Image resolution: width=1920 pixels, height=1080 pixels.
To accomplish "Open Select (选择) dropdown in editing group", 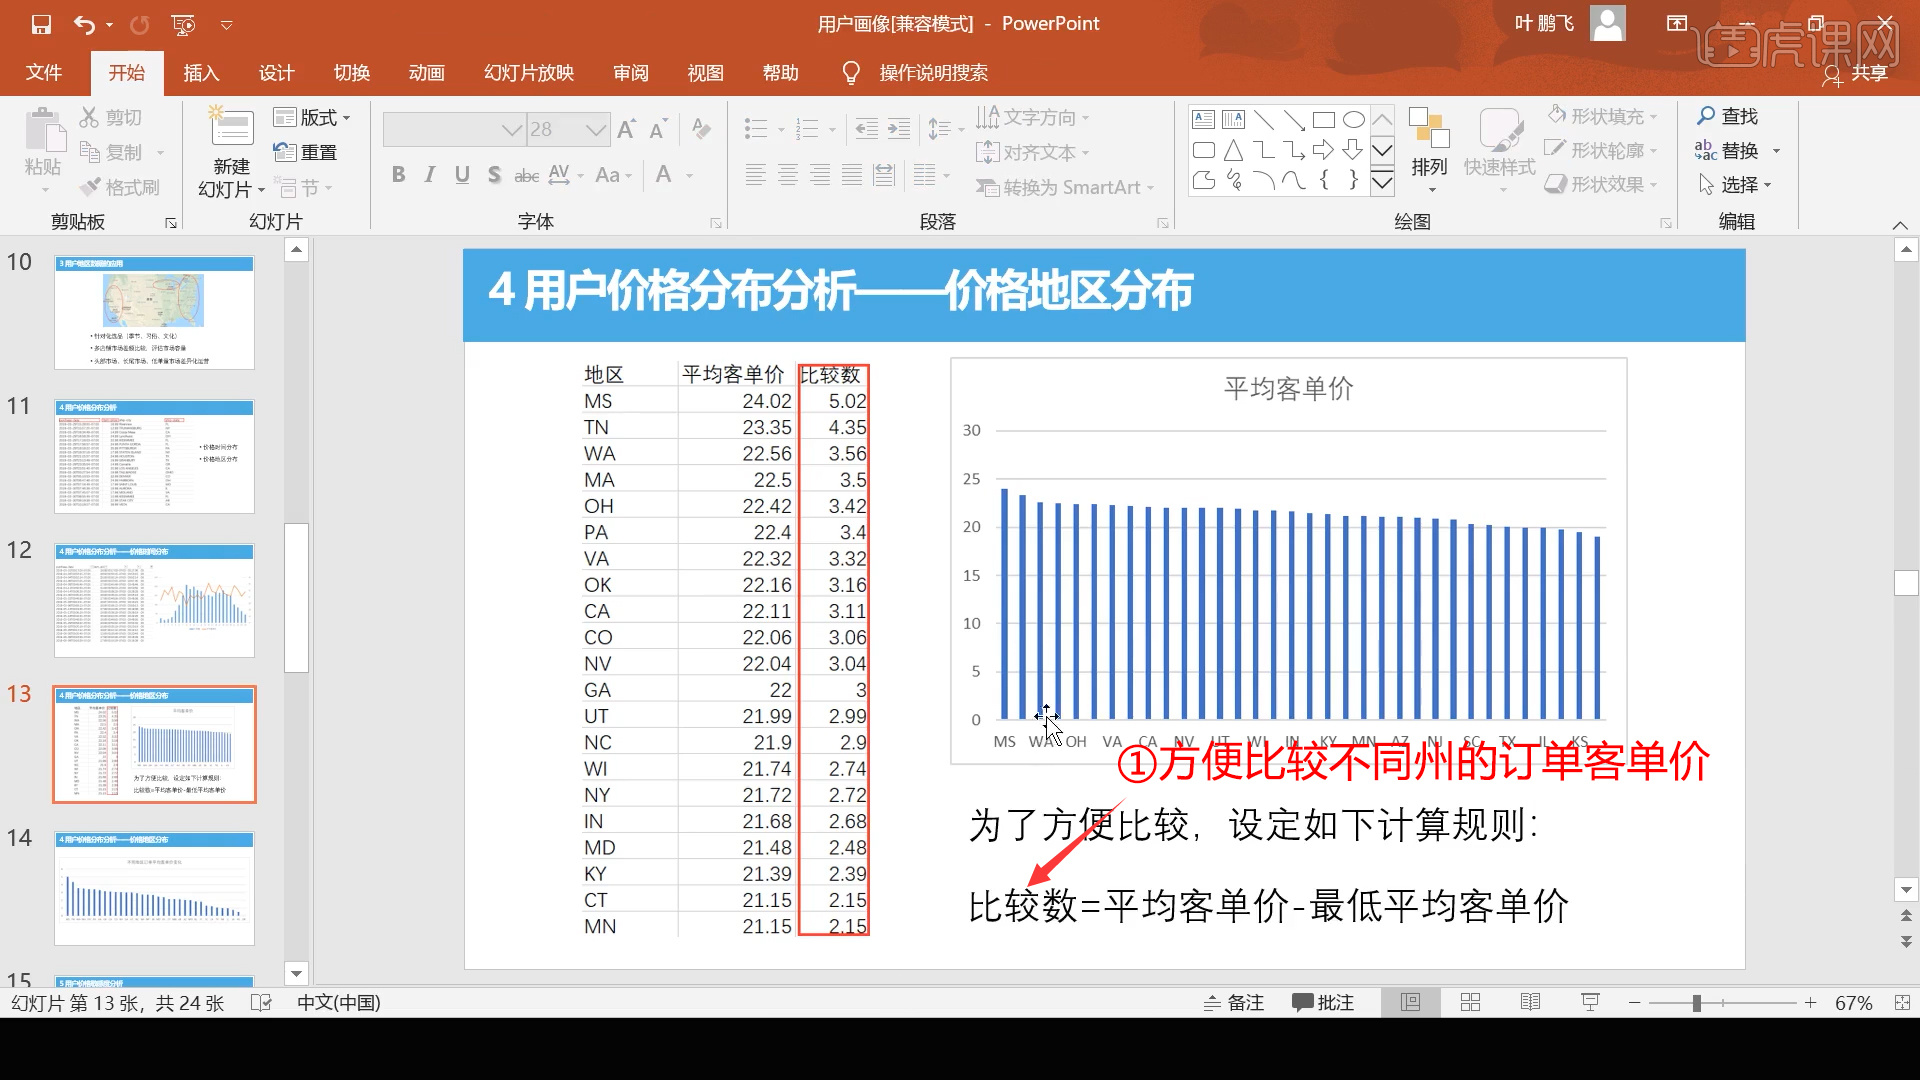I will point(1735,185).
